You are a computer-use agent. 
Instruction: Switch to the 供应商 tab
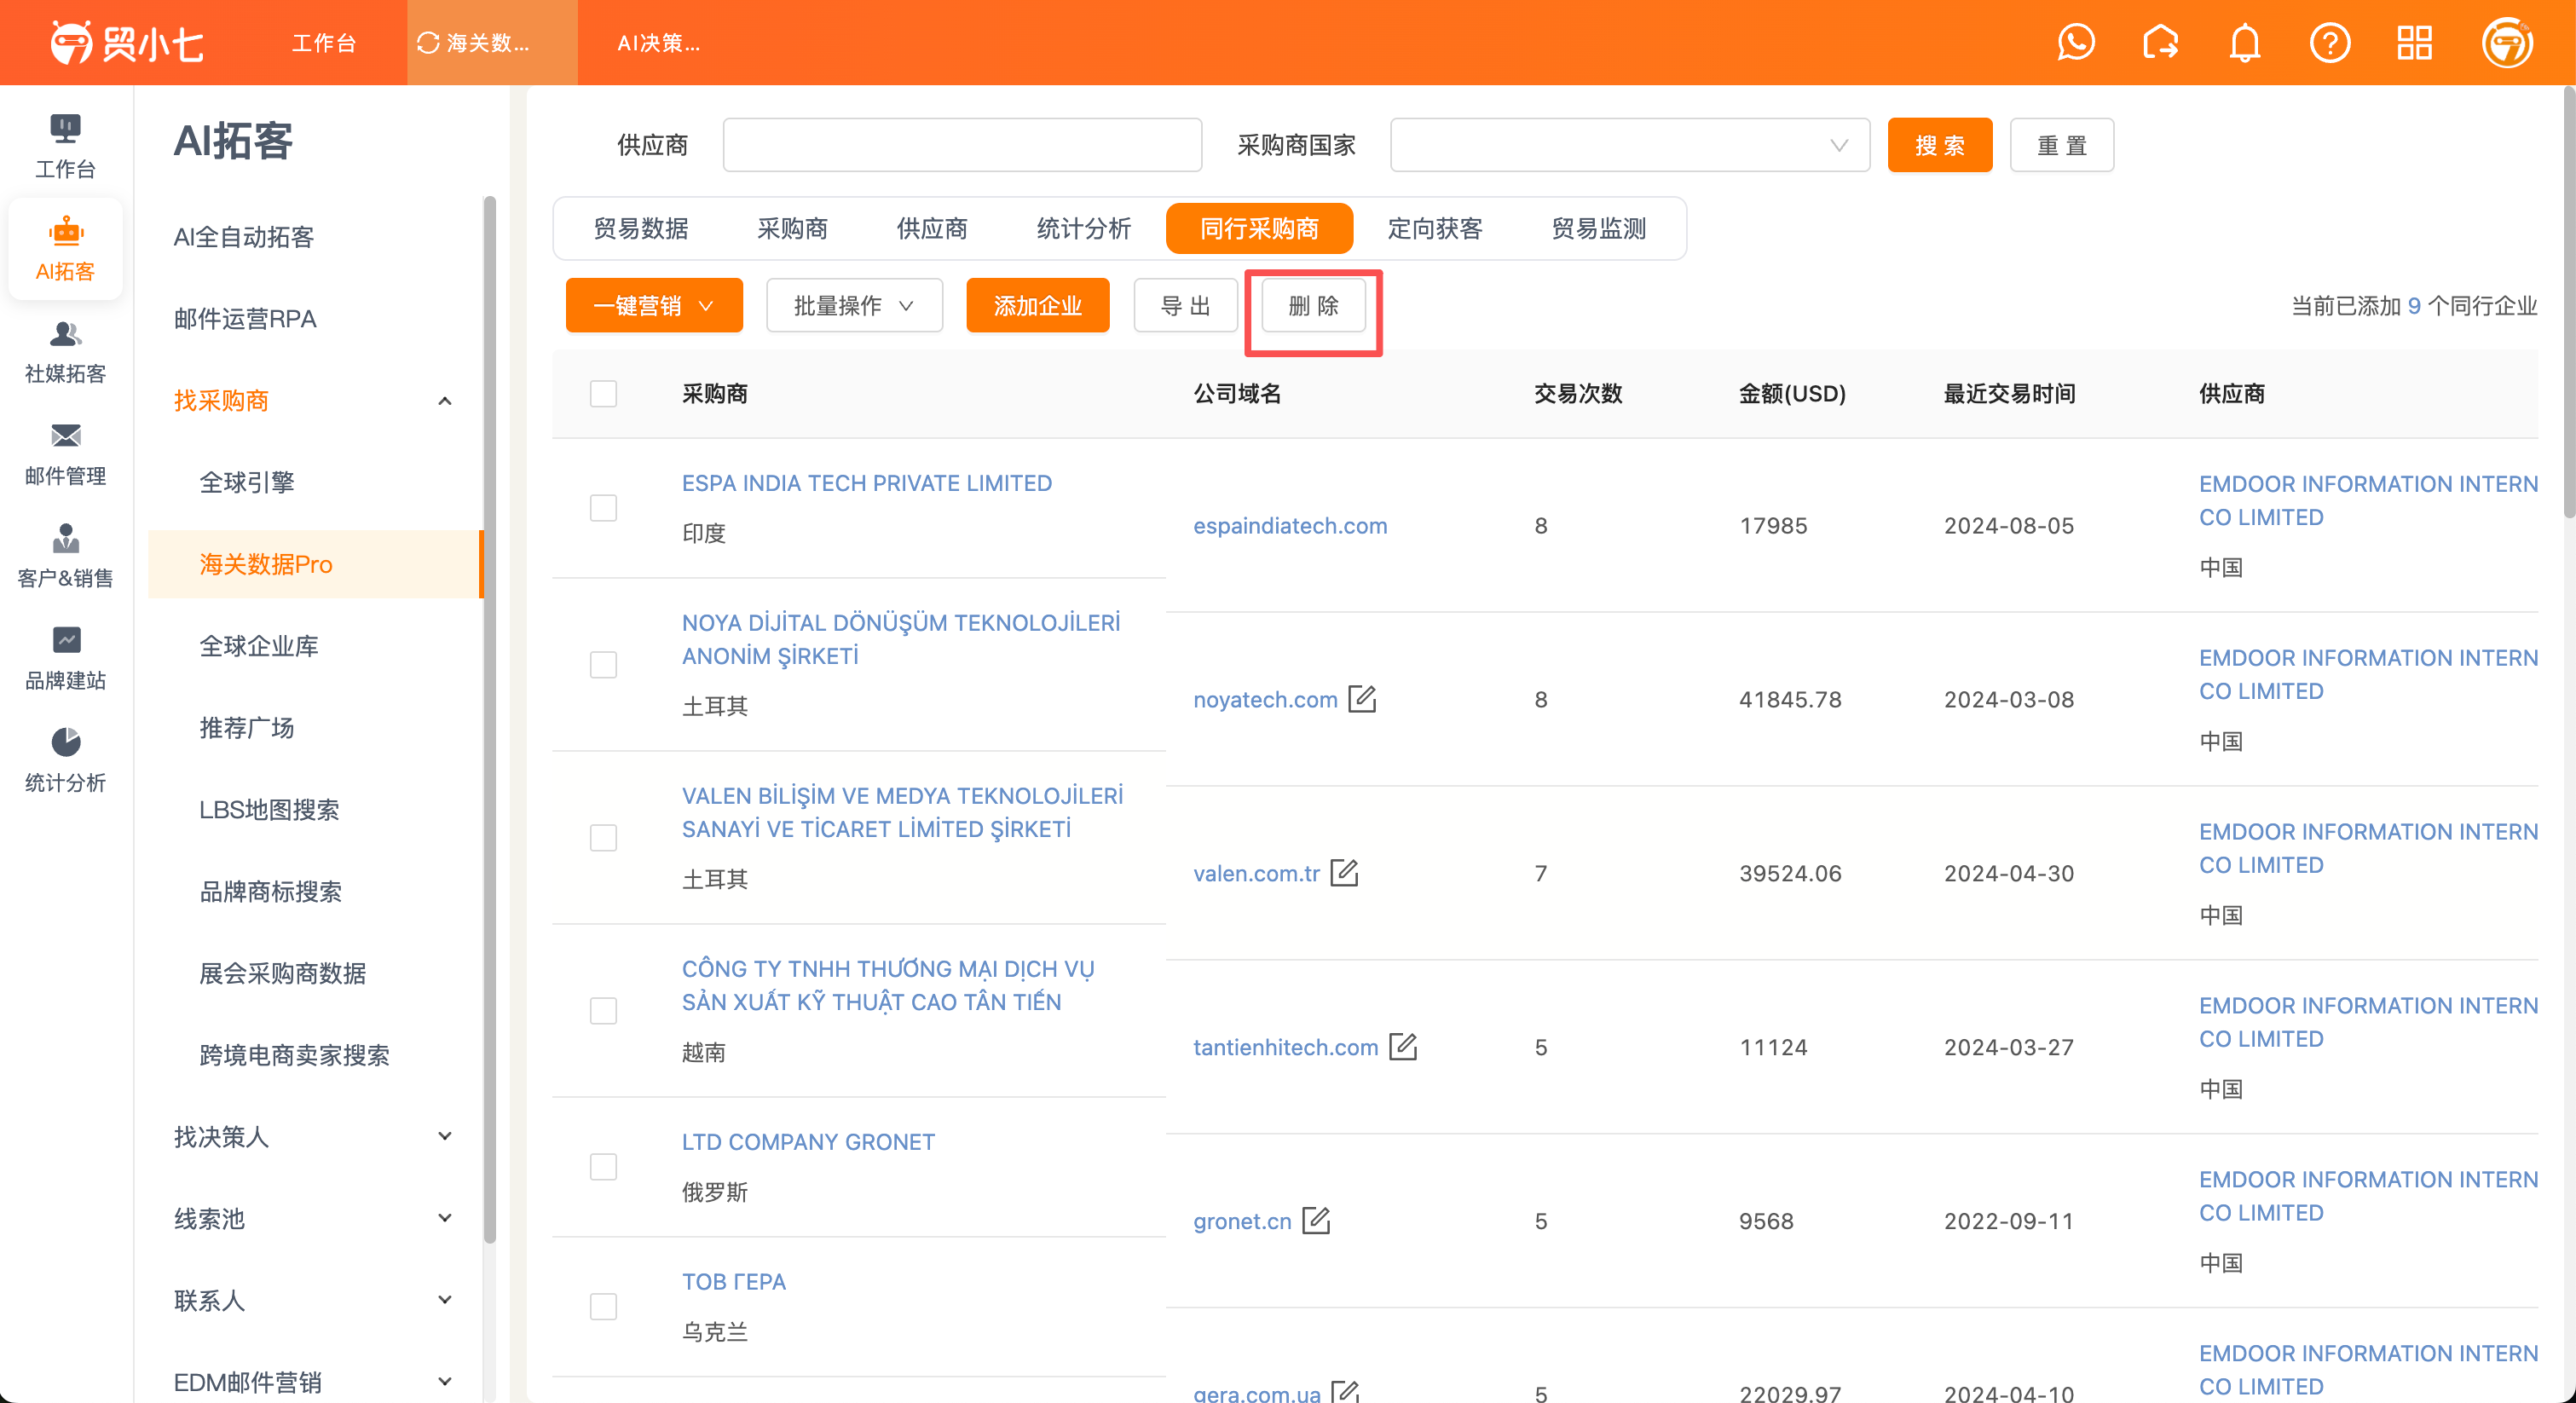(x=932, y=228)
